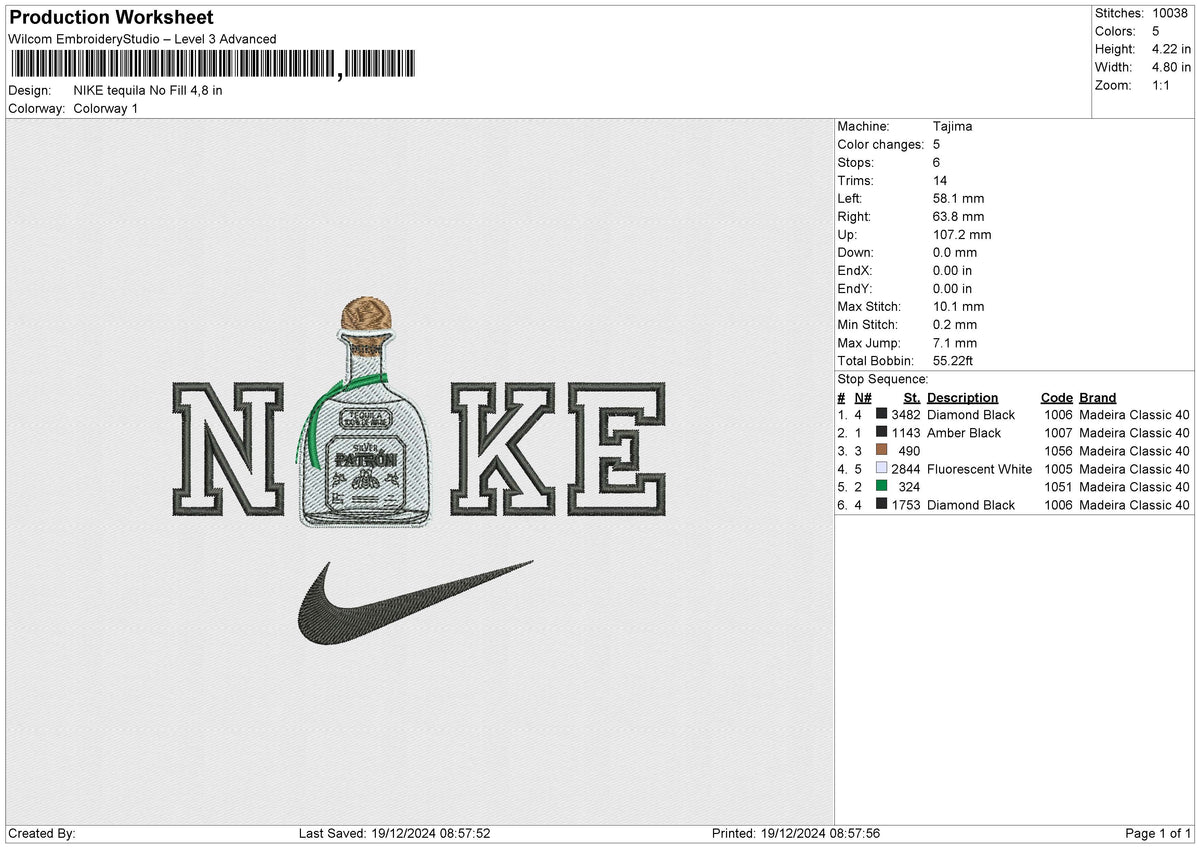Screen dimensions: 1200x848
Task: Click stitch count 1753 in last row
Action: tap(905, 504)
